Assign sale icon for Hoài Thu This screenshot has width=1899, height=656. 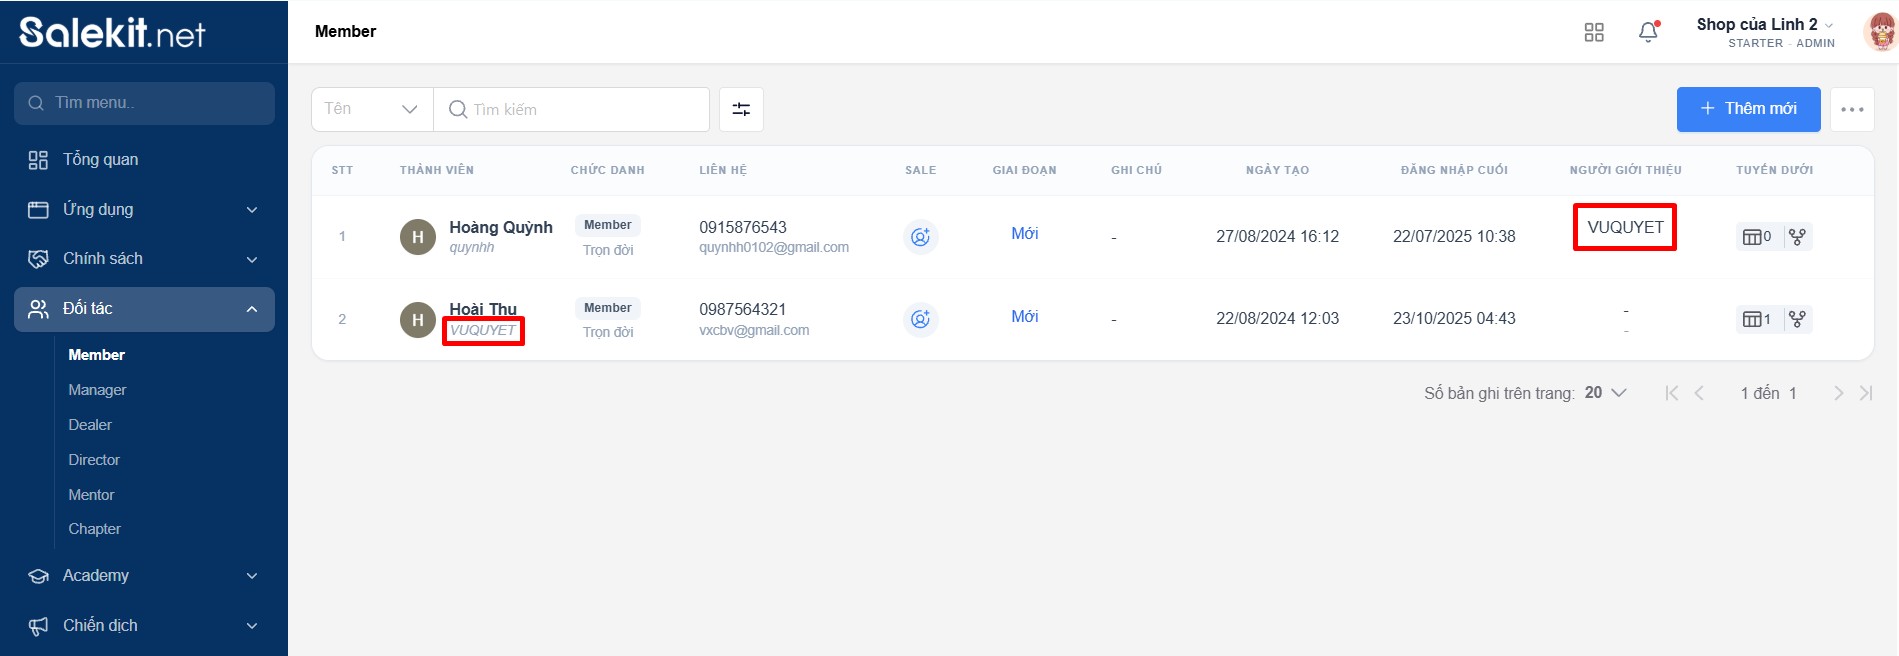tap(920, 319)
